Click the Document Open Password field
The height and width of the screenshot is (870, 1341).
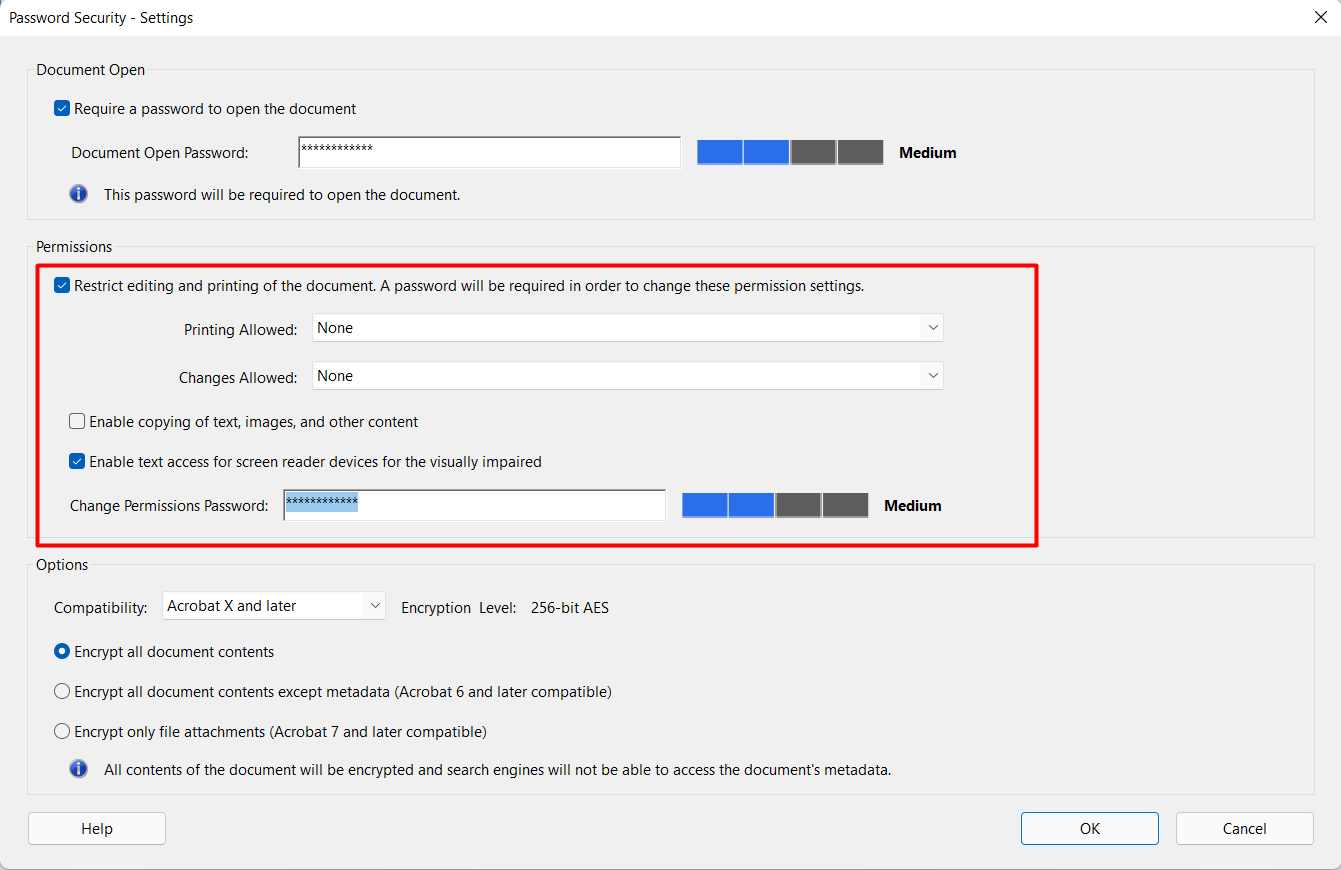coord(489,151)
